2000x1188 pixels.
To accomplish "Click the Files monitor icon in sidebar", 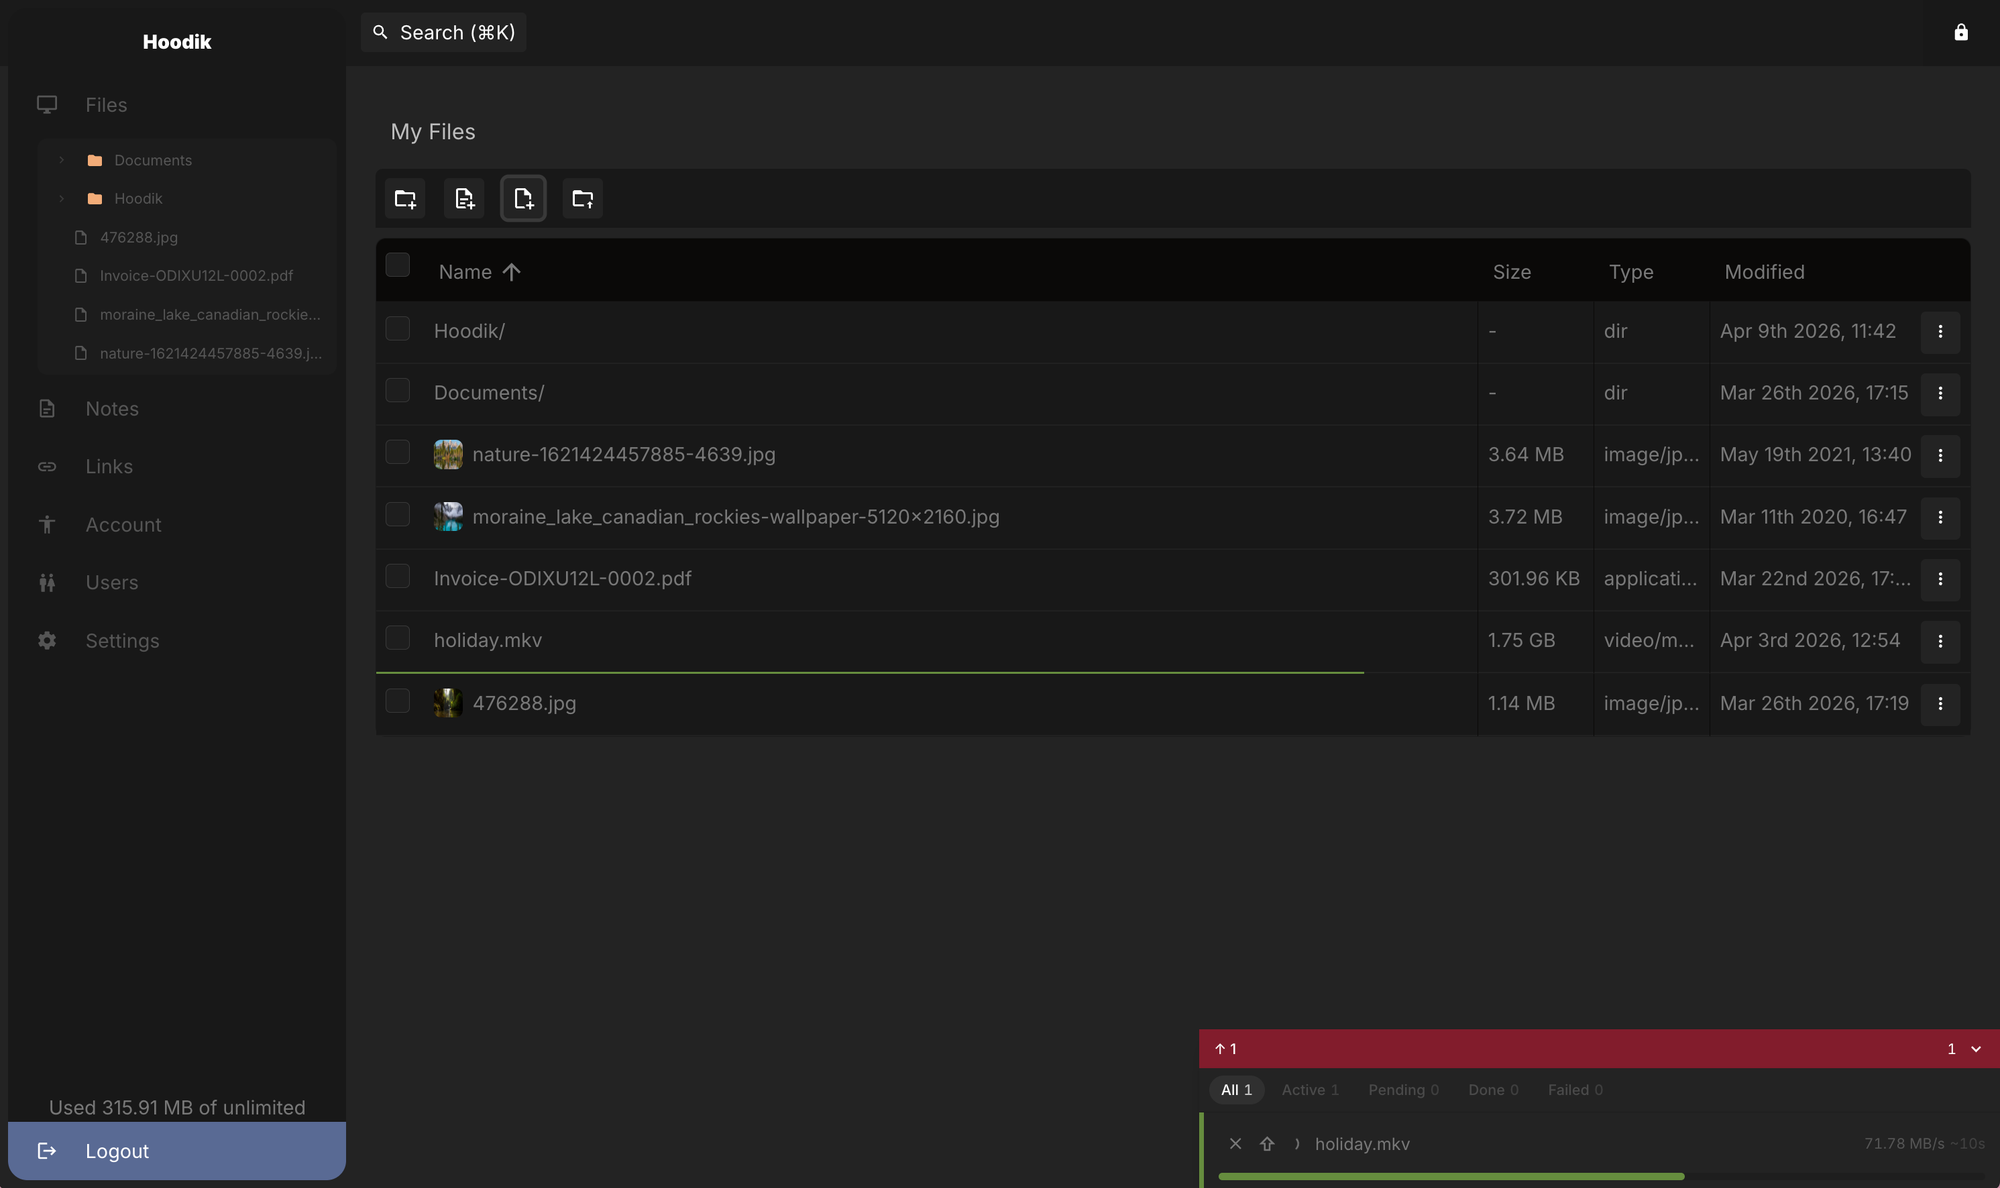I will [x=47, y=105].
